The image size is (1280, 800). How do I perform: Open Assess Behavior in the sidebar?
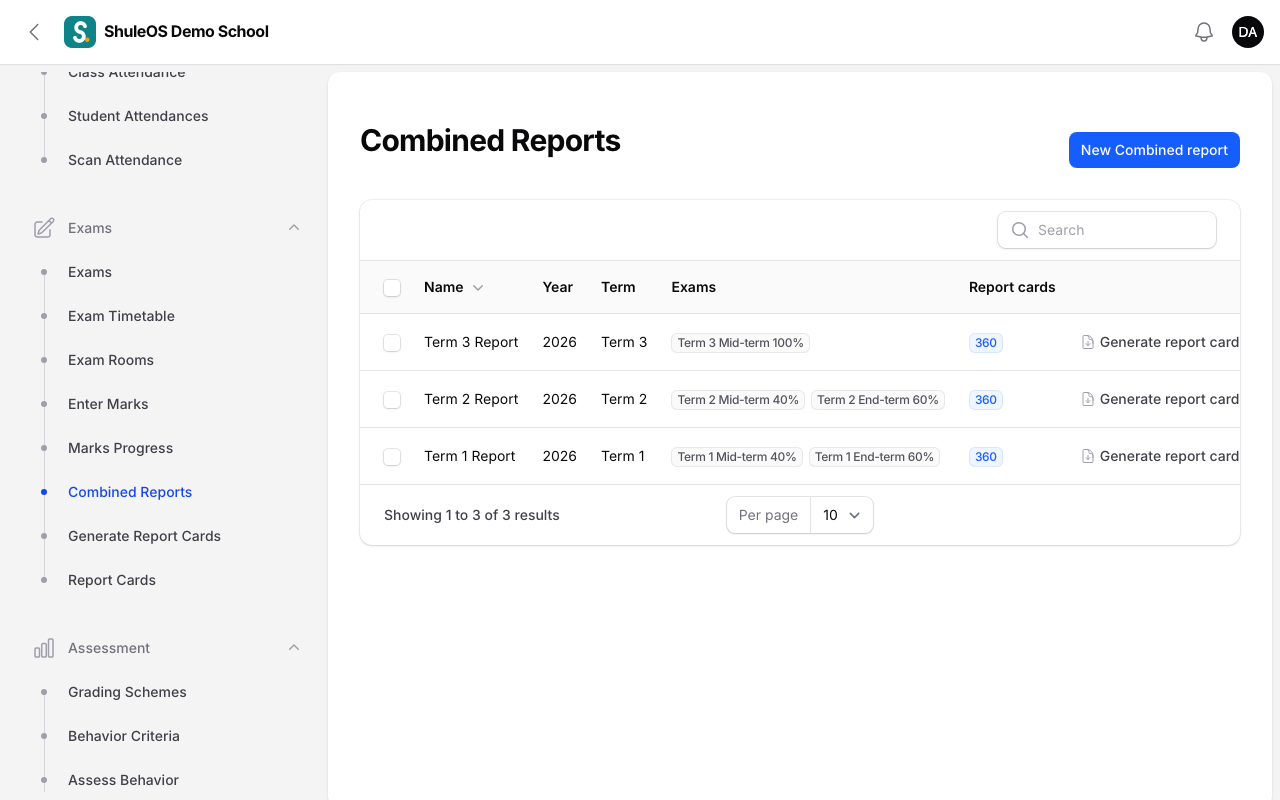pyautogui.click(x=123, y=780)
